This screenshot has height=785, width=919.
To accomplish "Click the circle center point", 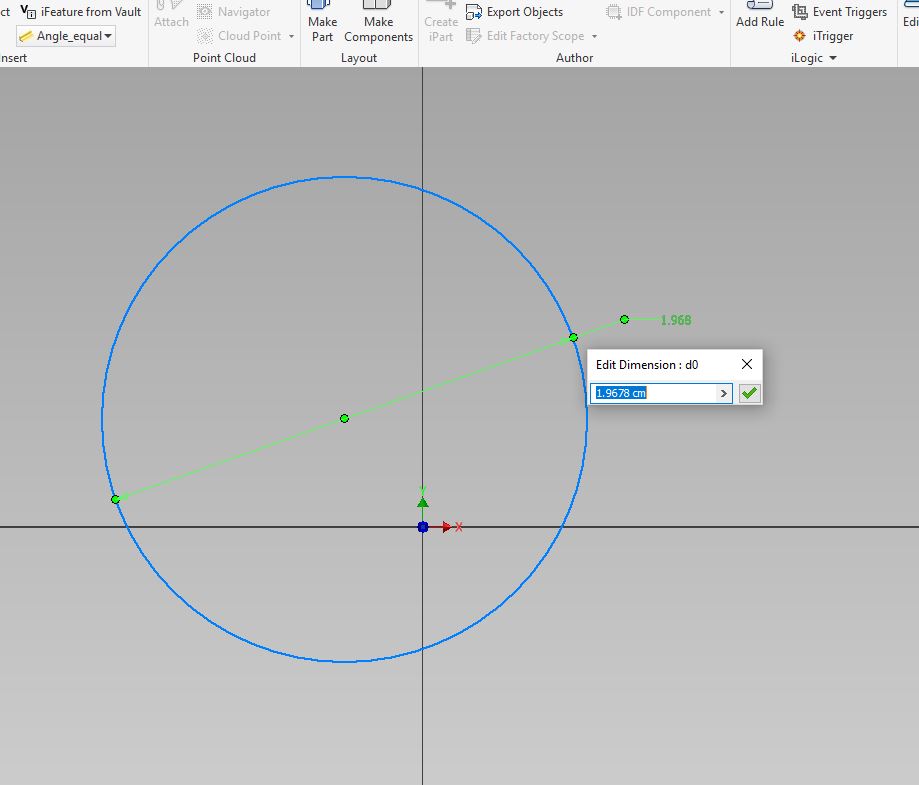I will click(x=344, y=418).
